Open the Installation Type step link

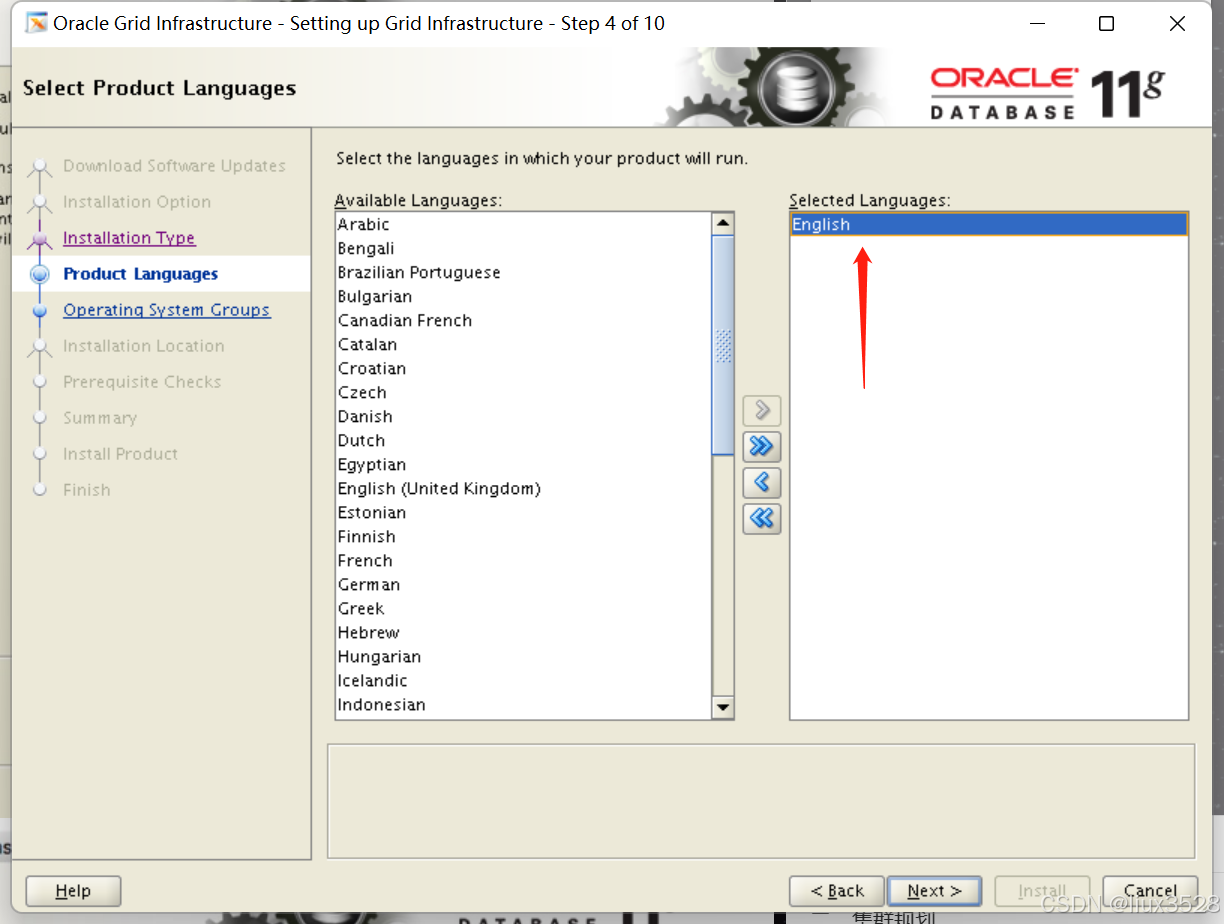129,238
